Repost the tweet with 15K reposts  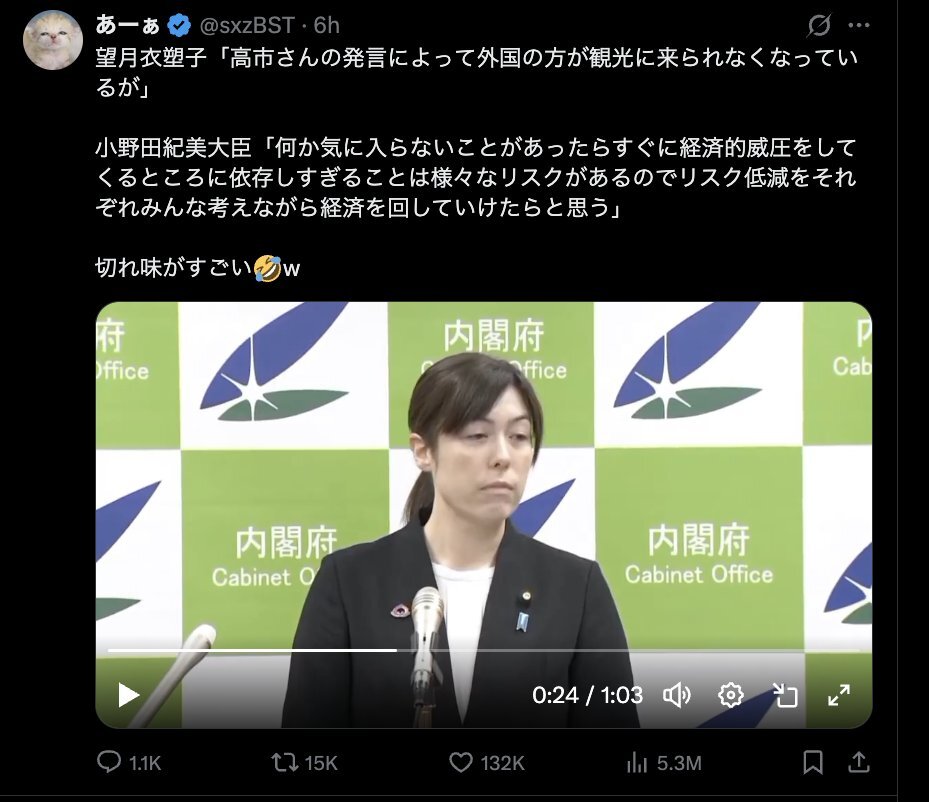[x=305, y=762]
